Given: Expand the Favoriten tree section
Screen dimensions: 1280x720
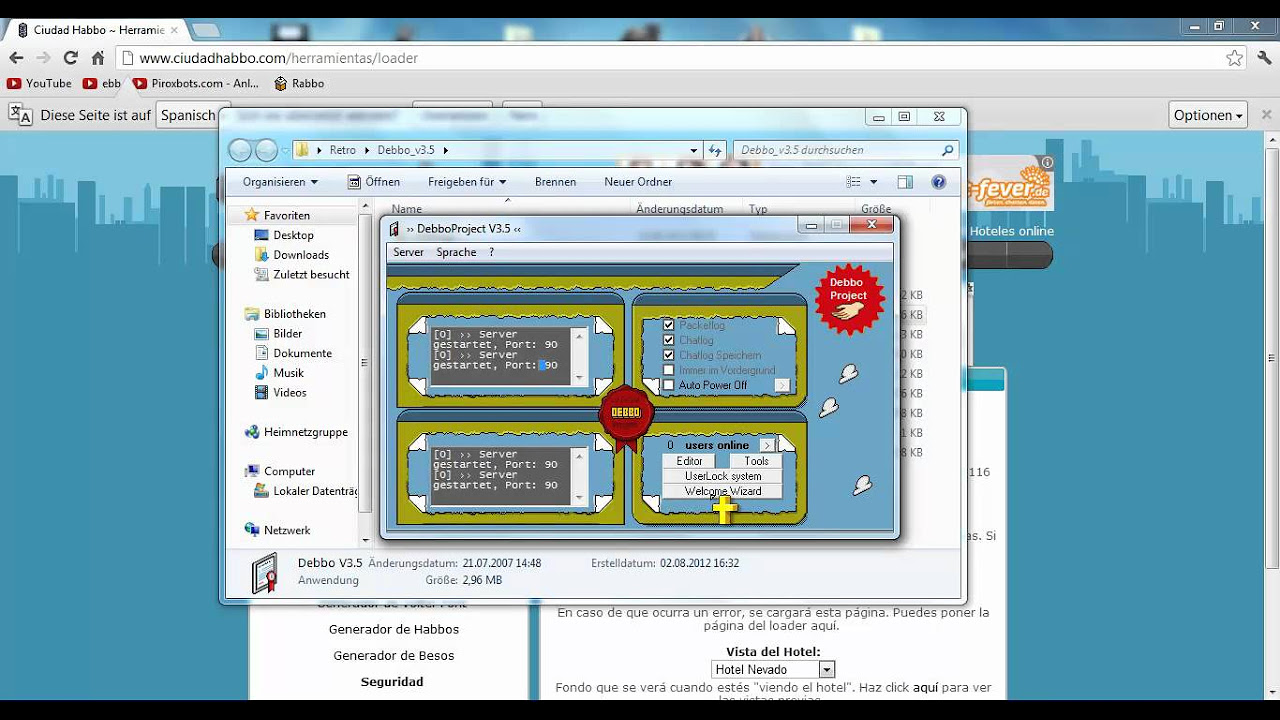Looking at the screenshot, I should click(235, 215).
